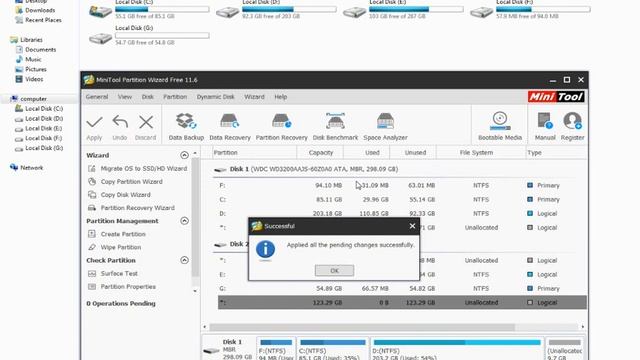Sort by Capacity column header
The width and height of the screenshot is (640, 360).
pyautogui.click(x=320, y=153)
